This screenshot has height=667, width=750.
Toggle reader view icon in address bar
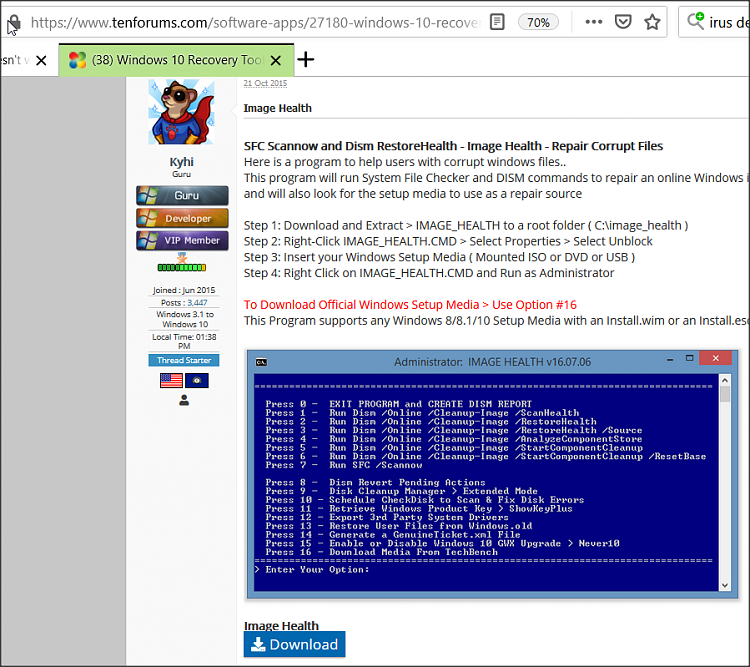(x=497, y=22)
